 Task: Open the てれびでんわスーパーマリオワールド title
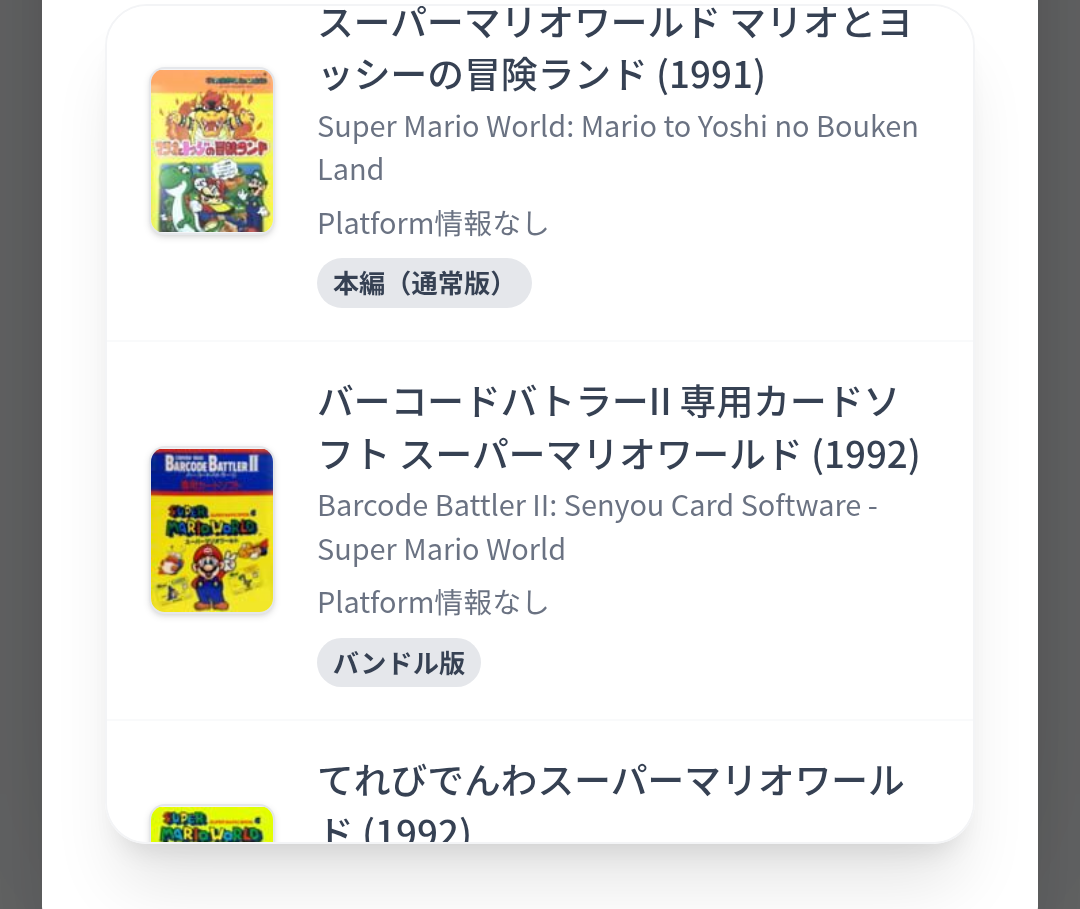pos(610,782)
